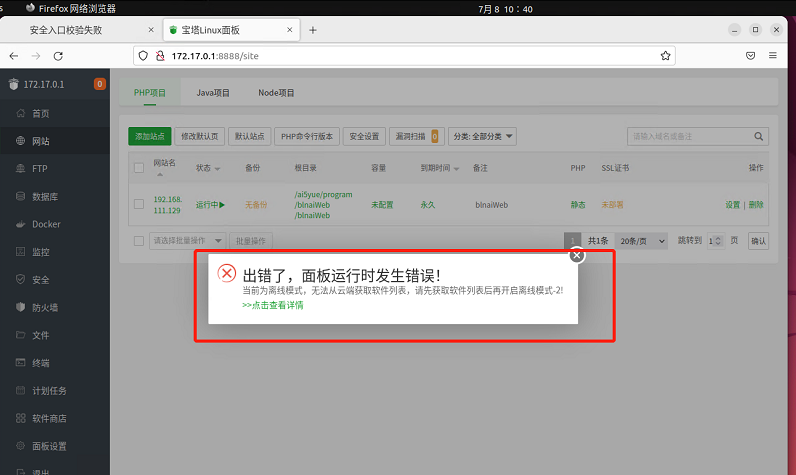The width and height of the screenshot is (796, 475).
Task: Click the 默认站点 button
Action: pyautogui.click(x=249, y=137)
